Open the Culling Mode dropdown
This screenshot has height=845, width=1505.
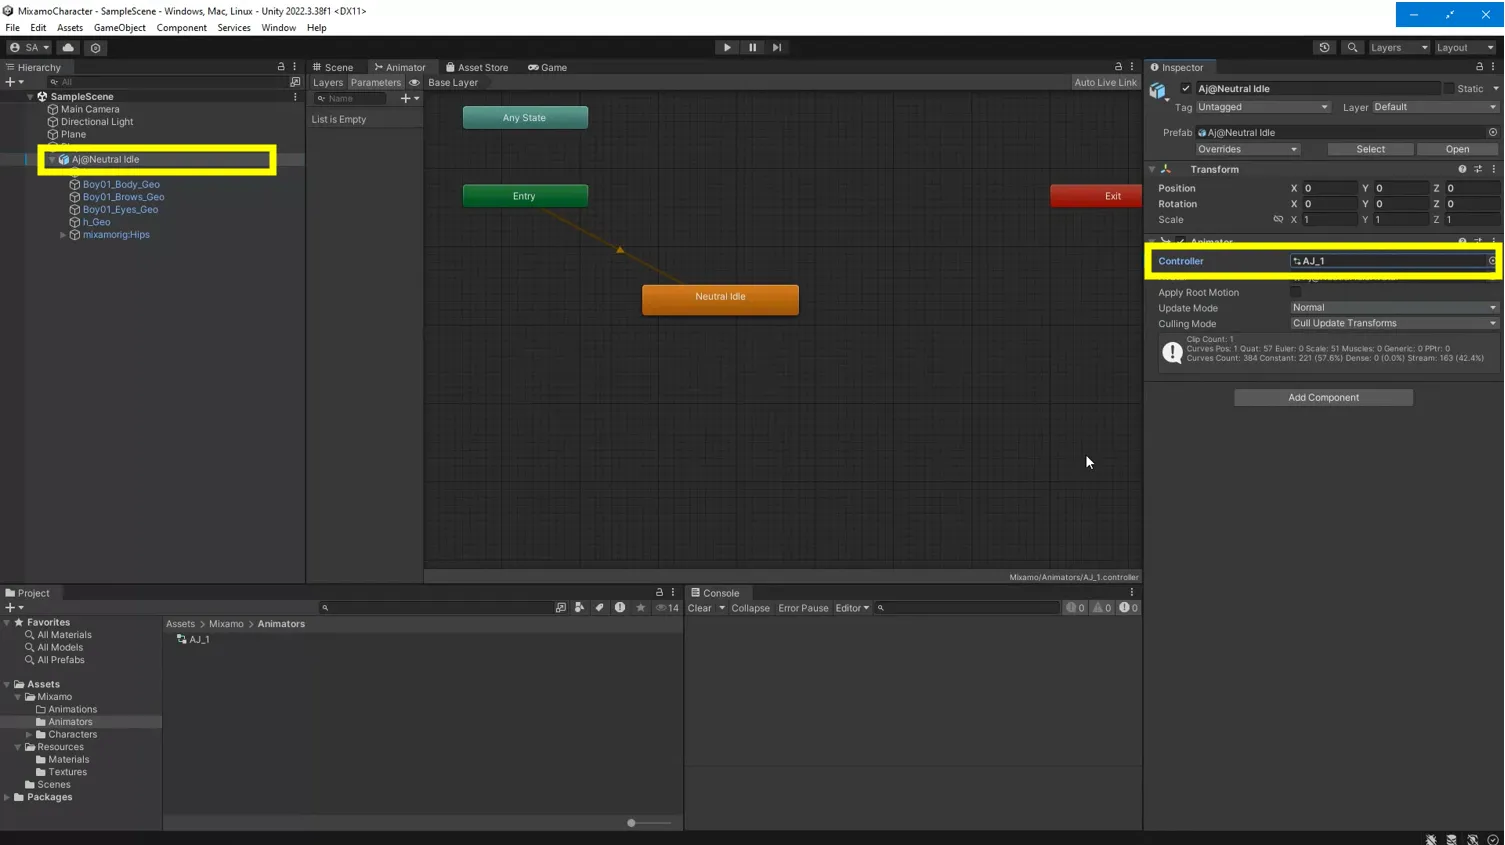[1392, 323]
